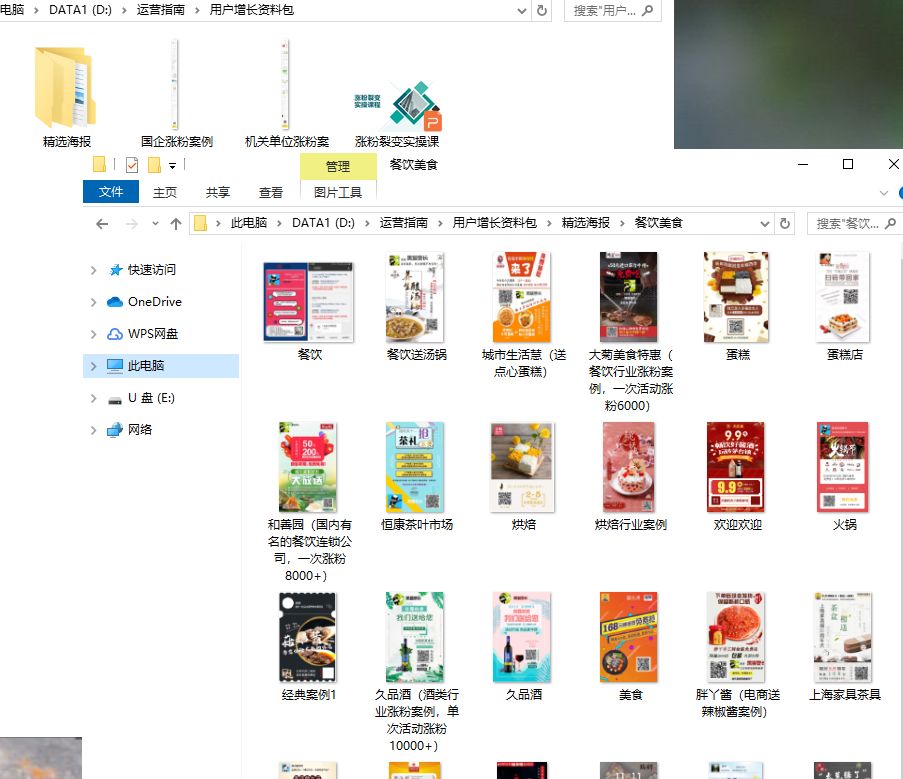Click the search magnifier icon in front window
Screen dimensions: 903x779
pos(890,223)
